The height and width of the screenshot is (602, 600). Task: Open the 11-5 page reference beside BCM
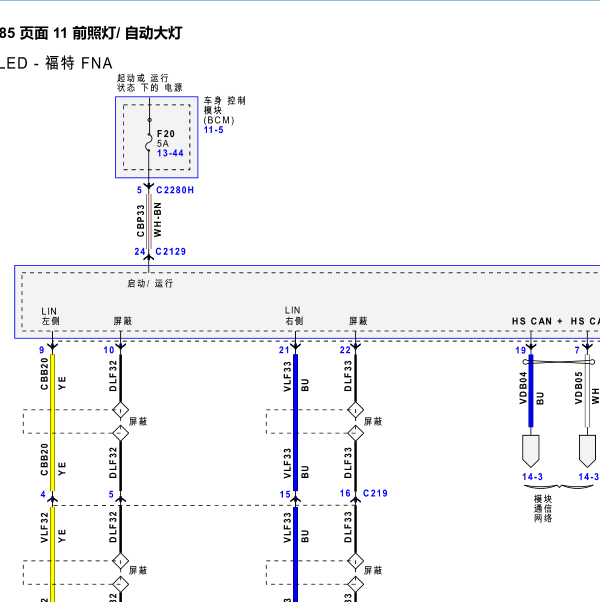tap(213, 130)
